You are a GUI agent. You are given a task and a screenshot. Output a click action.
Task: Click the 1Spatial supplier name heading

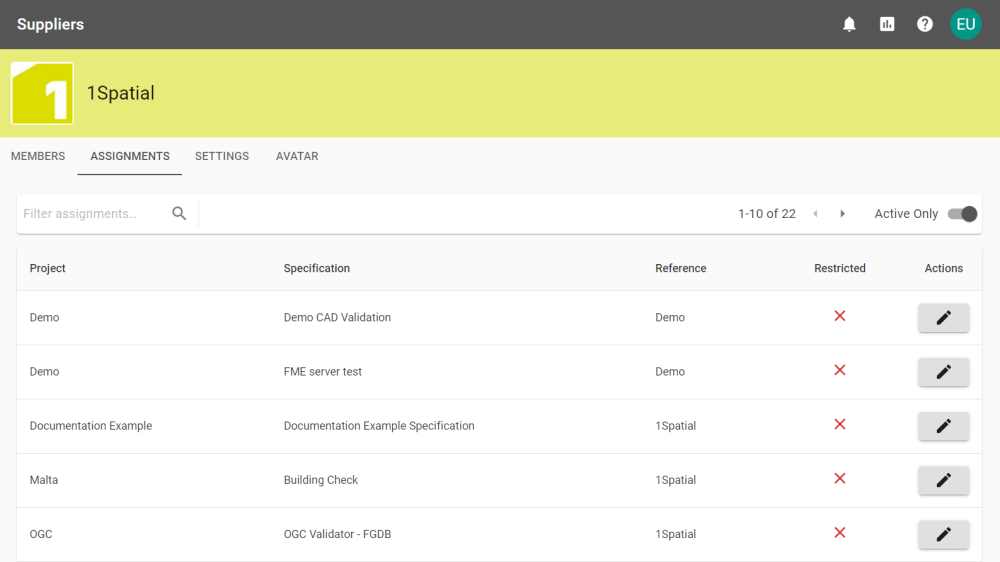tap(121, 93)
